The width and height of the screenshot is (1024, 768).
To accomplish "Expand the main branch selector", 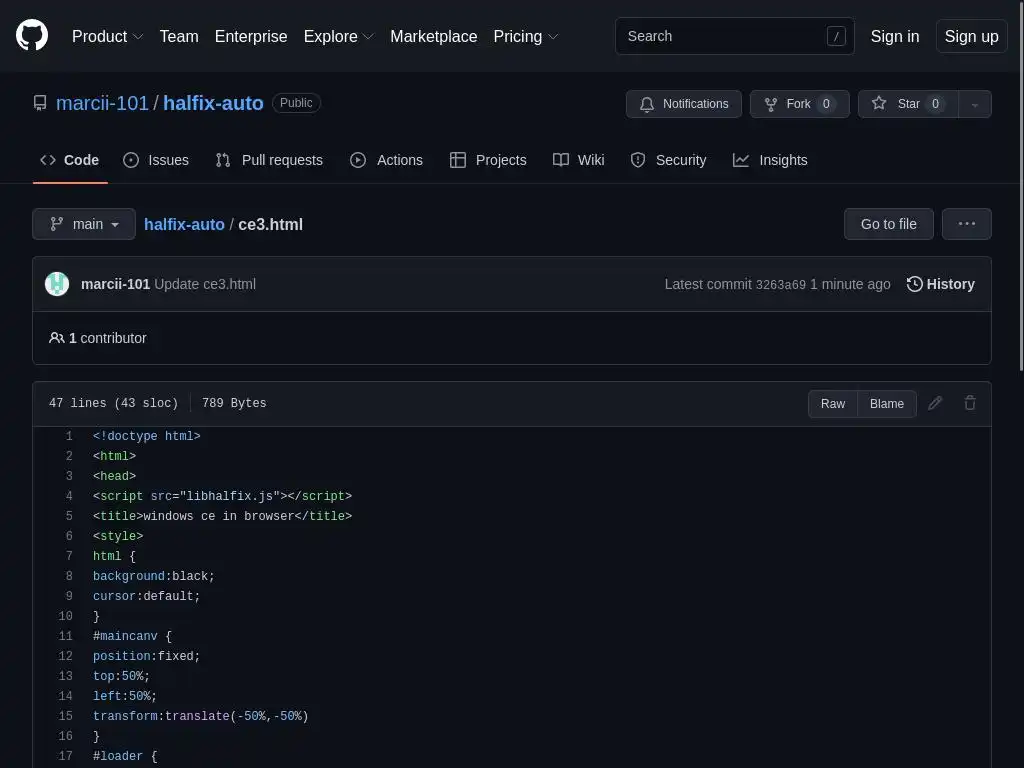I will tap(84, 224).
